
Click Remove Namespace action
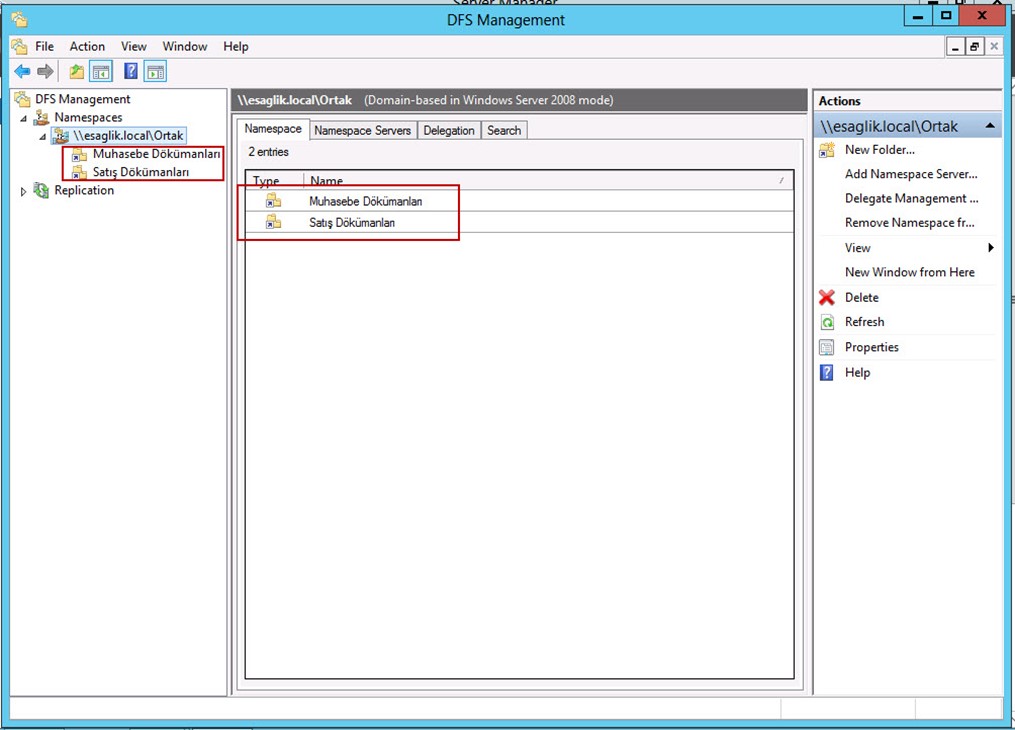pos(909,223)
